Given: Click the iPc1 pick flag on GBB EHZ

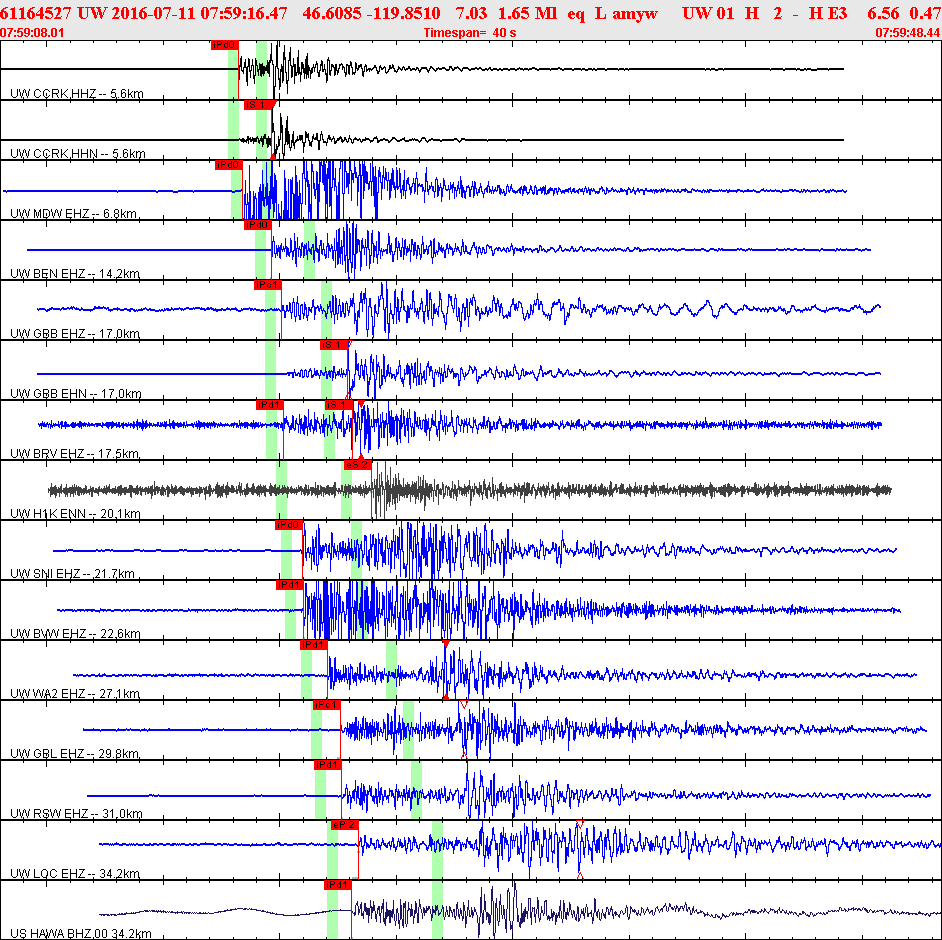Looking at the screenshot, I should click(268, 285).
